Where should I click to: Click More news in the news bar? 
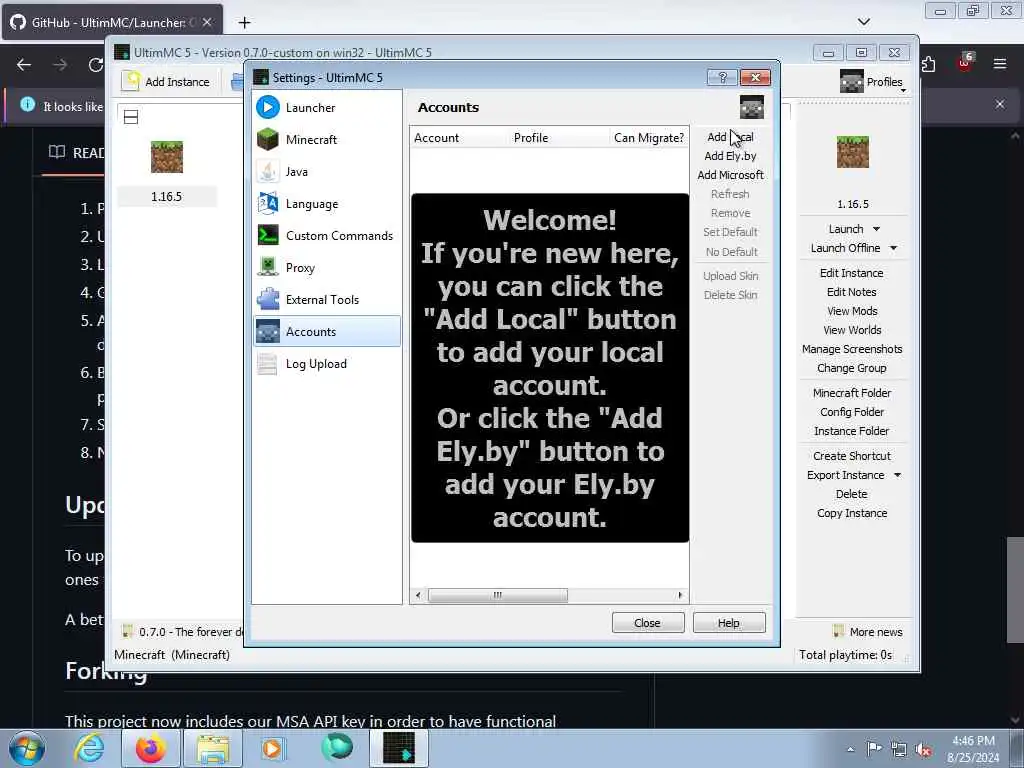[868, 632]
